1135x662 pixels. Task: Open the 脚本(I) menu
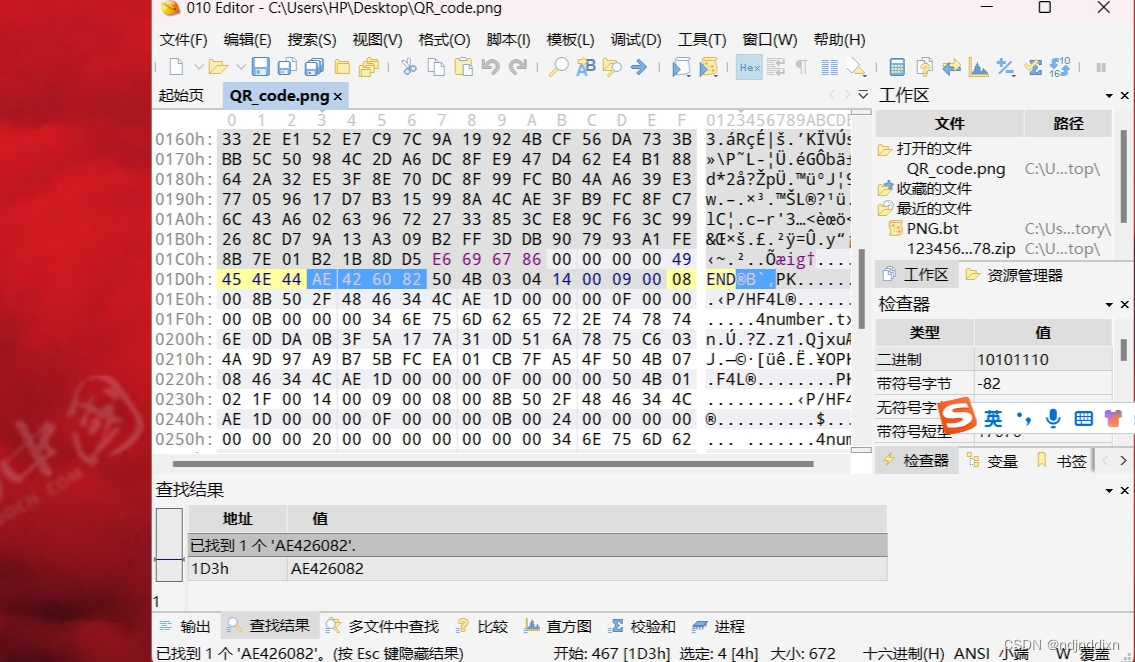click(508, 40)
